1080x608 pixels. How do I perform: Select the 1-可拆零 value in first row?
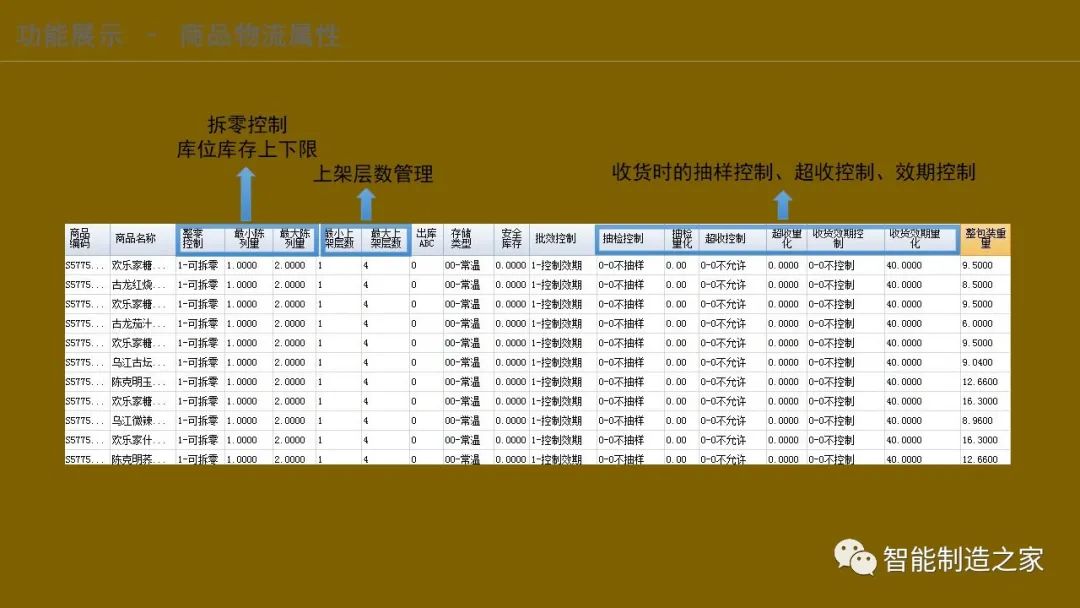click(198, 264)
